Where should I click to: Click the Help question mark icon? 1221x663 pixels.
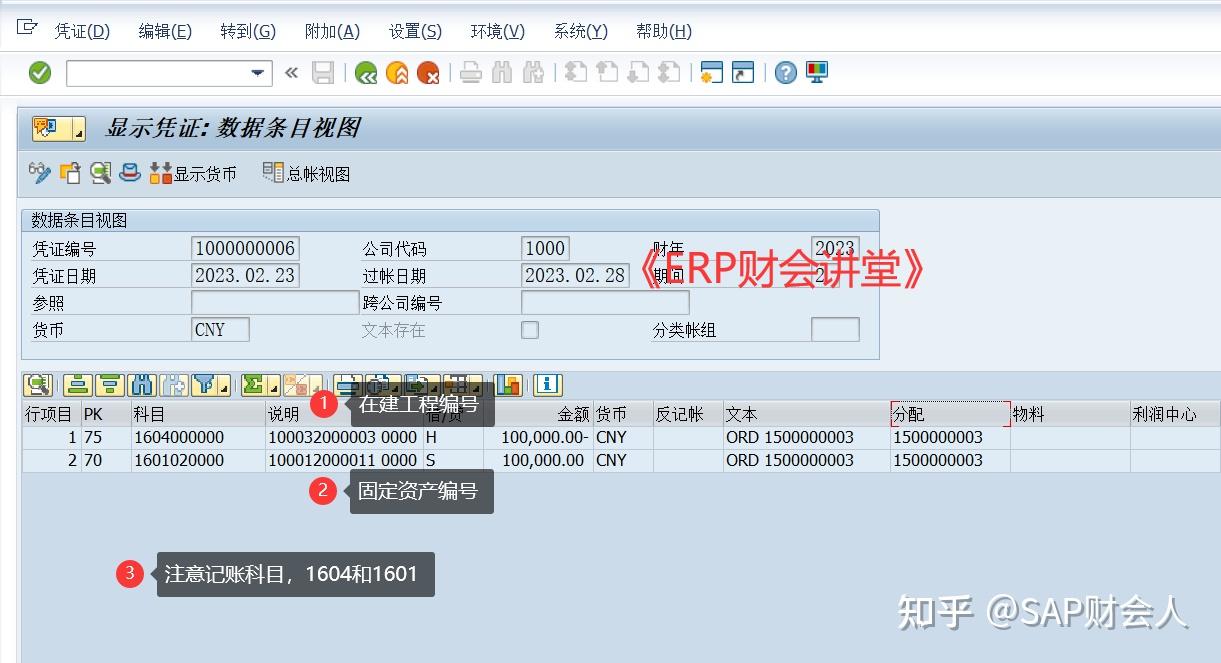(x=786, y=72)
